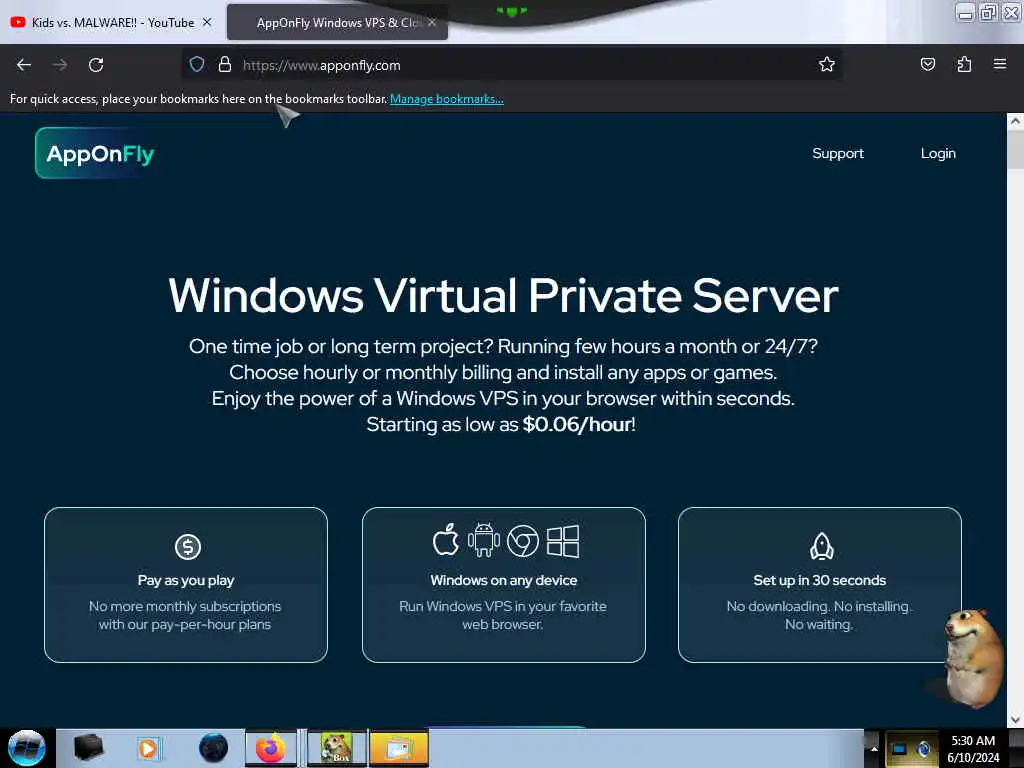
Task: Launch the media player taskbar icon
Action: point(148,748)
